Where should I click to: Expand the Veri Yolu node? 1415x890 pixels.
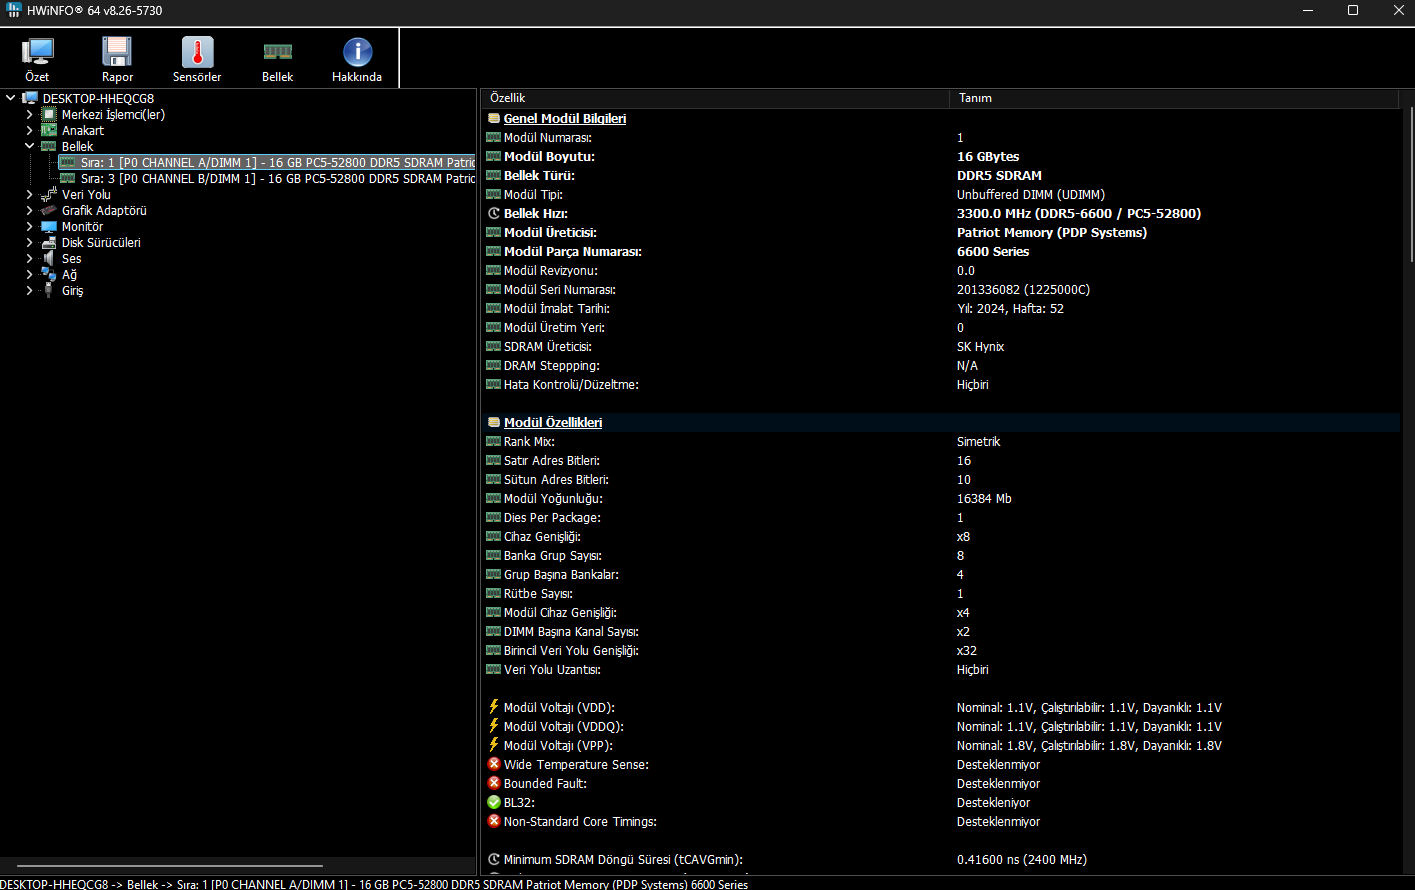30,194
